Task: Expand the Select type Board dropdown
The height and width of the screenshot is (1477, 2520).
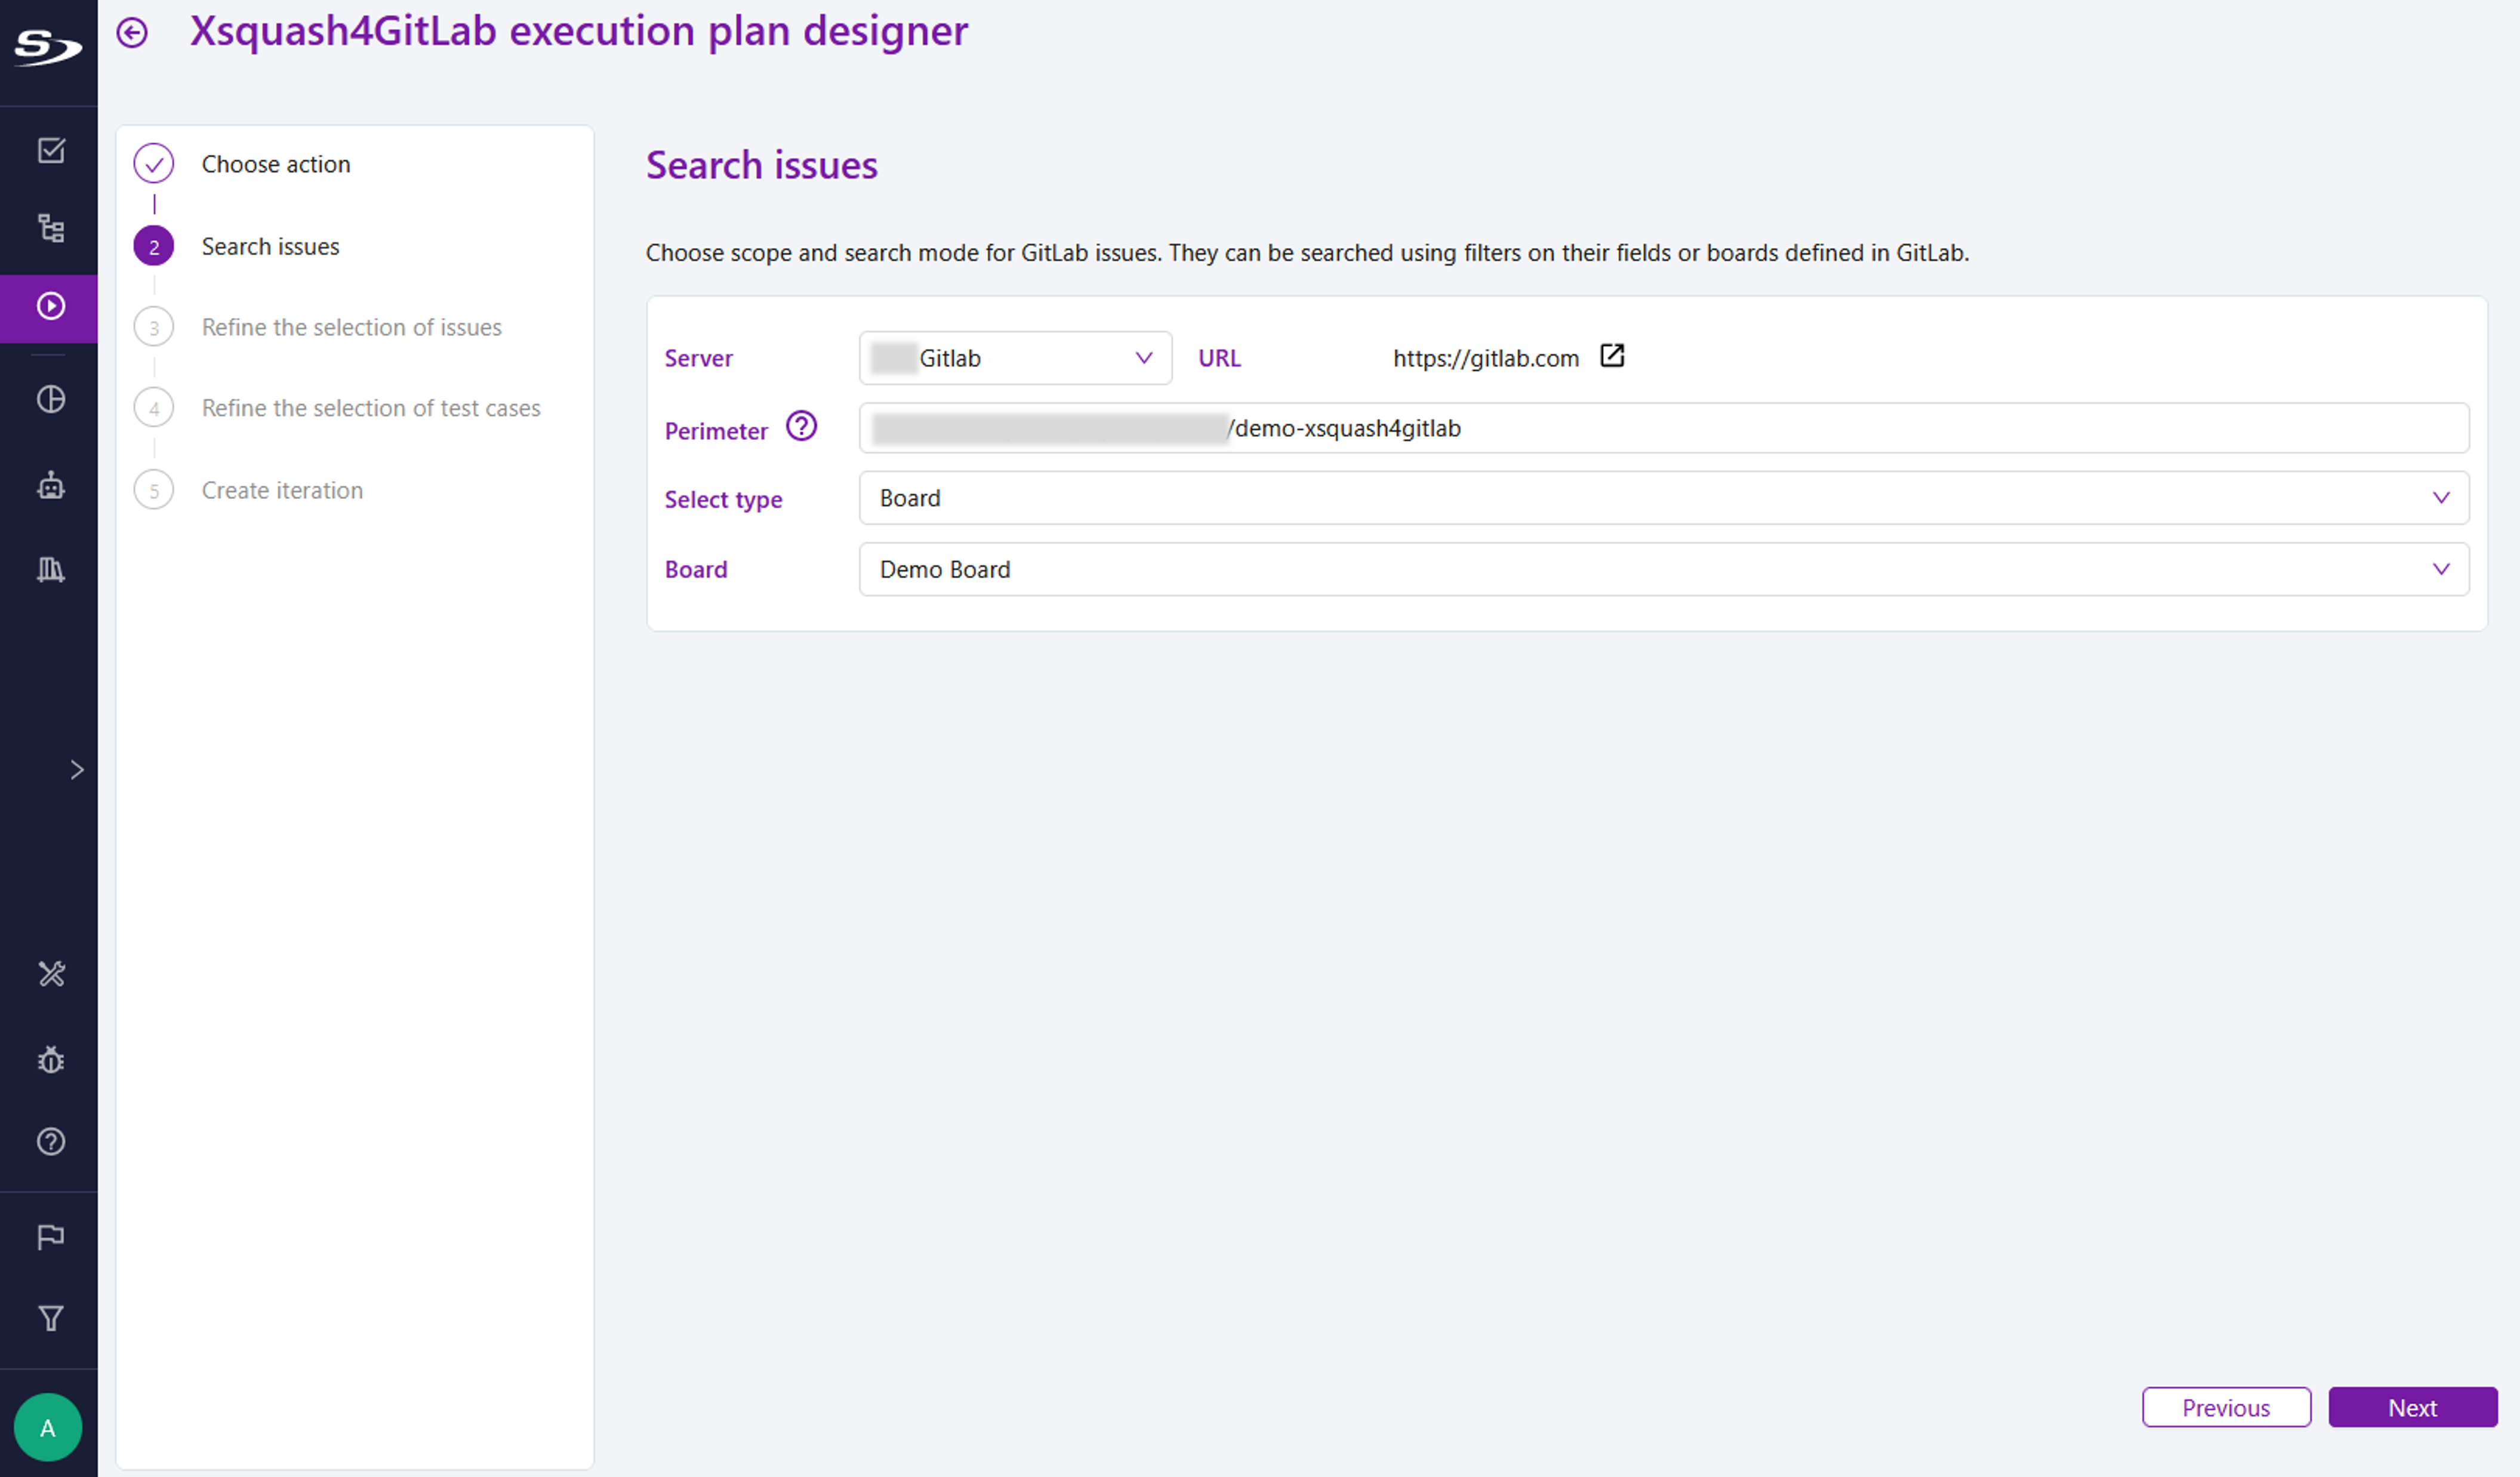Action: click(x=1662, y=498)
